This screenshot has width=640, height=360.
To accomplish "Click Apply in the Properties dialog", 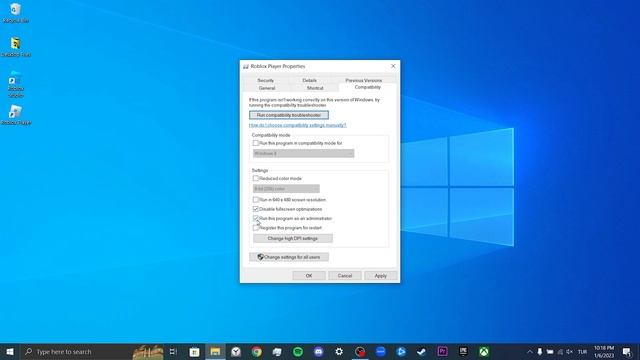I will tap(380, 276).
